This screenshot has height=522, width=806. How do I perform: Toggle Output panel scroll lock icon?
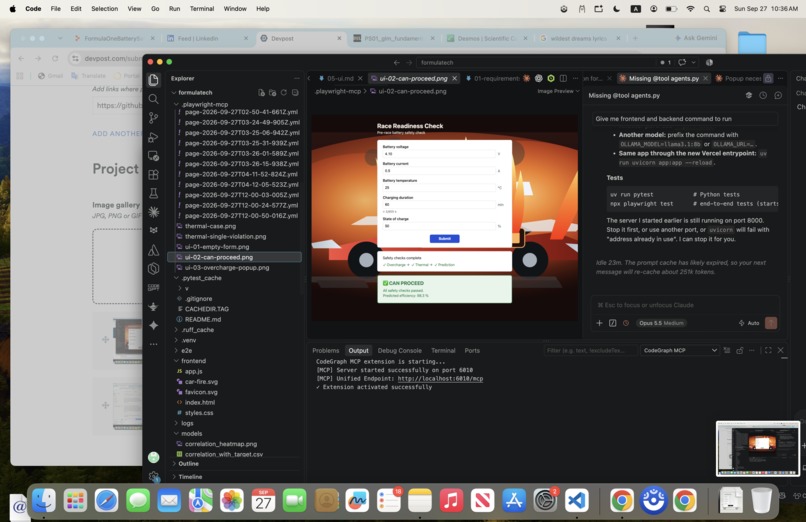click(740, 350)
